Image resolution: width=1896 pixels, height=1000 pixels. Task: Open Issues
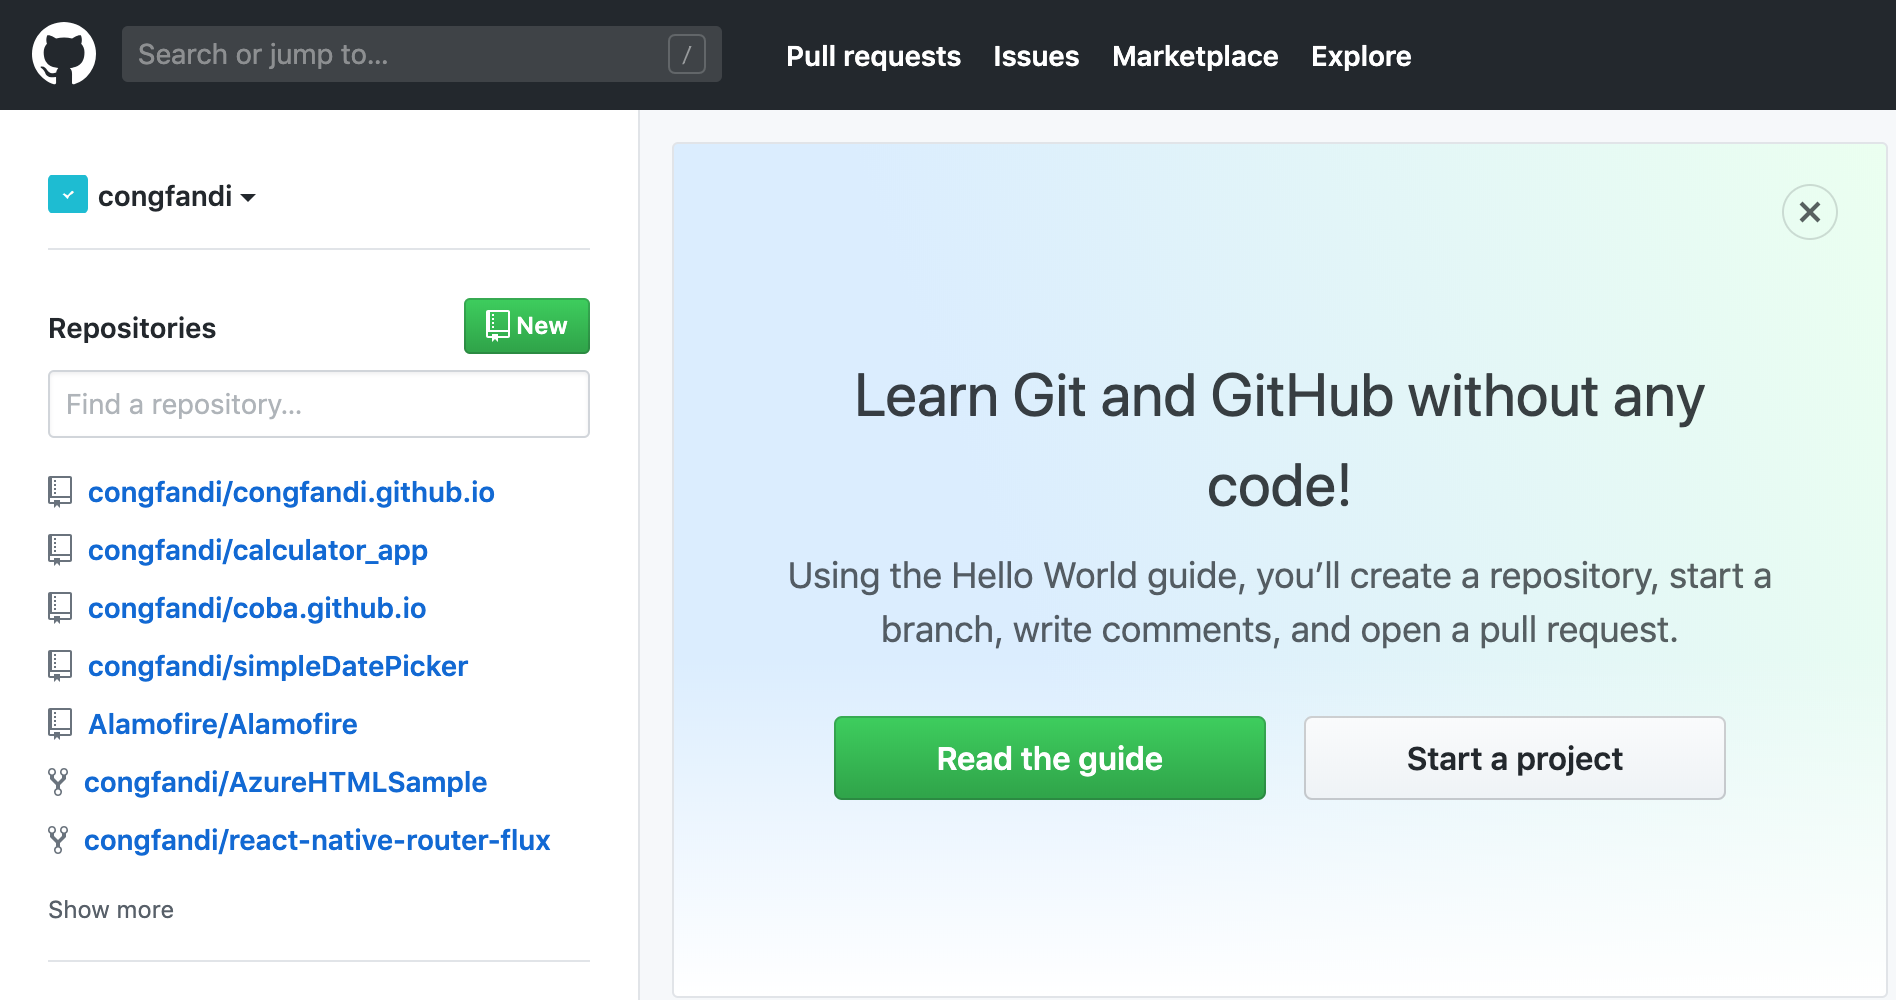point(1036,56)
